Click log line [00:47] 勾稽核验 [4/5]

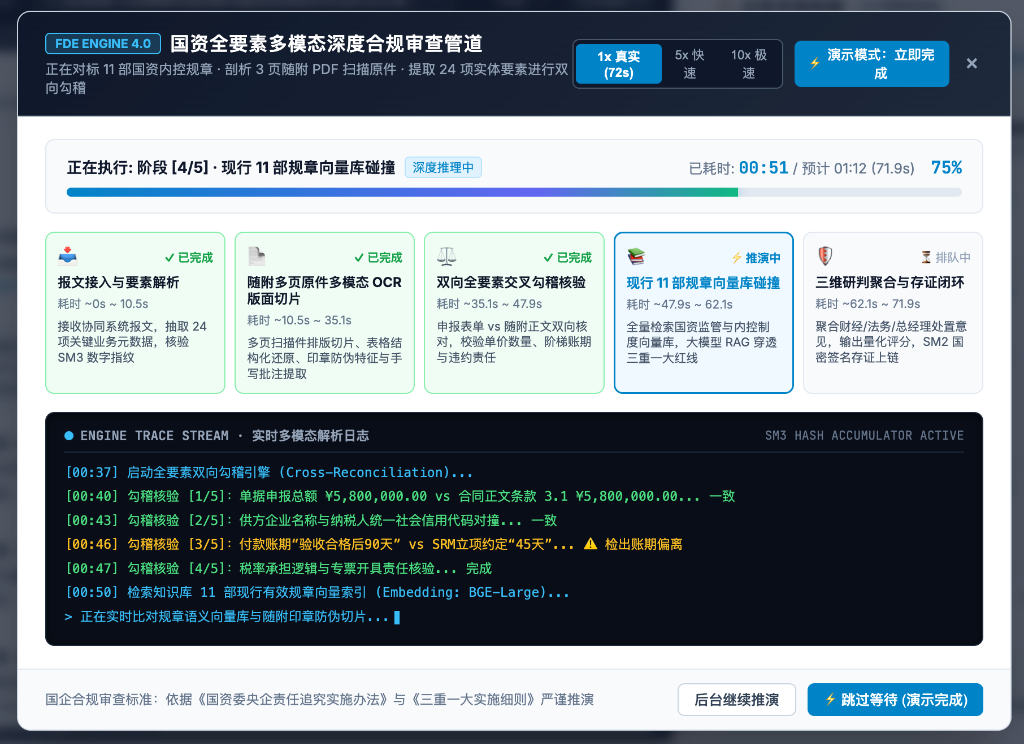tap(279, 568)
